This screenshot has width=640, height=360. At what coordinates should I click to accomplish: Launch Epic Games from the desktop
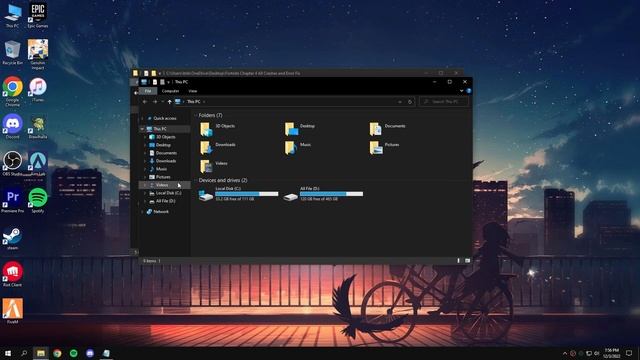(x=38, y=16)
